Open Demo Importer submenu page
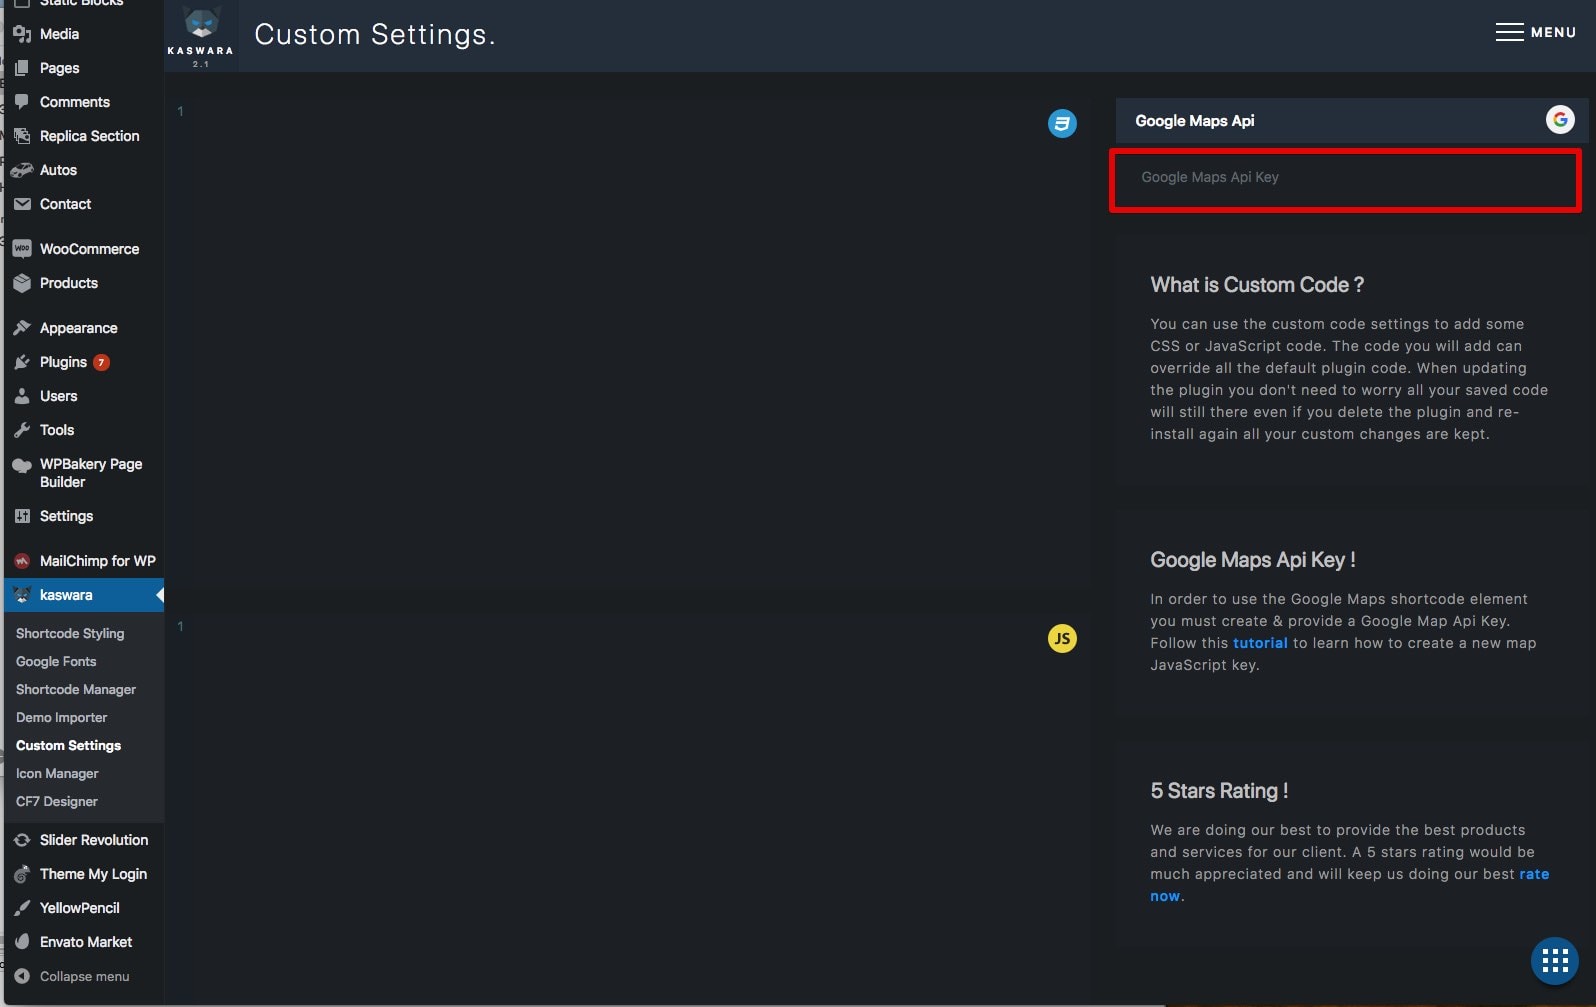Image resolution: width=1596 pixels, height=1007 pixels. coord(61,717)
